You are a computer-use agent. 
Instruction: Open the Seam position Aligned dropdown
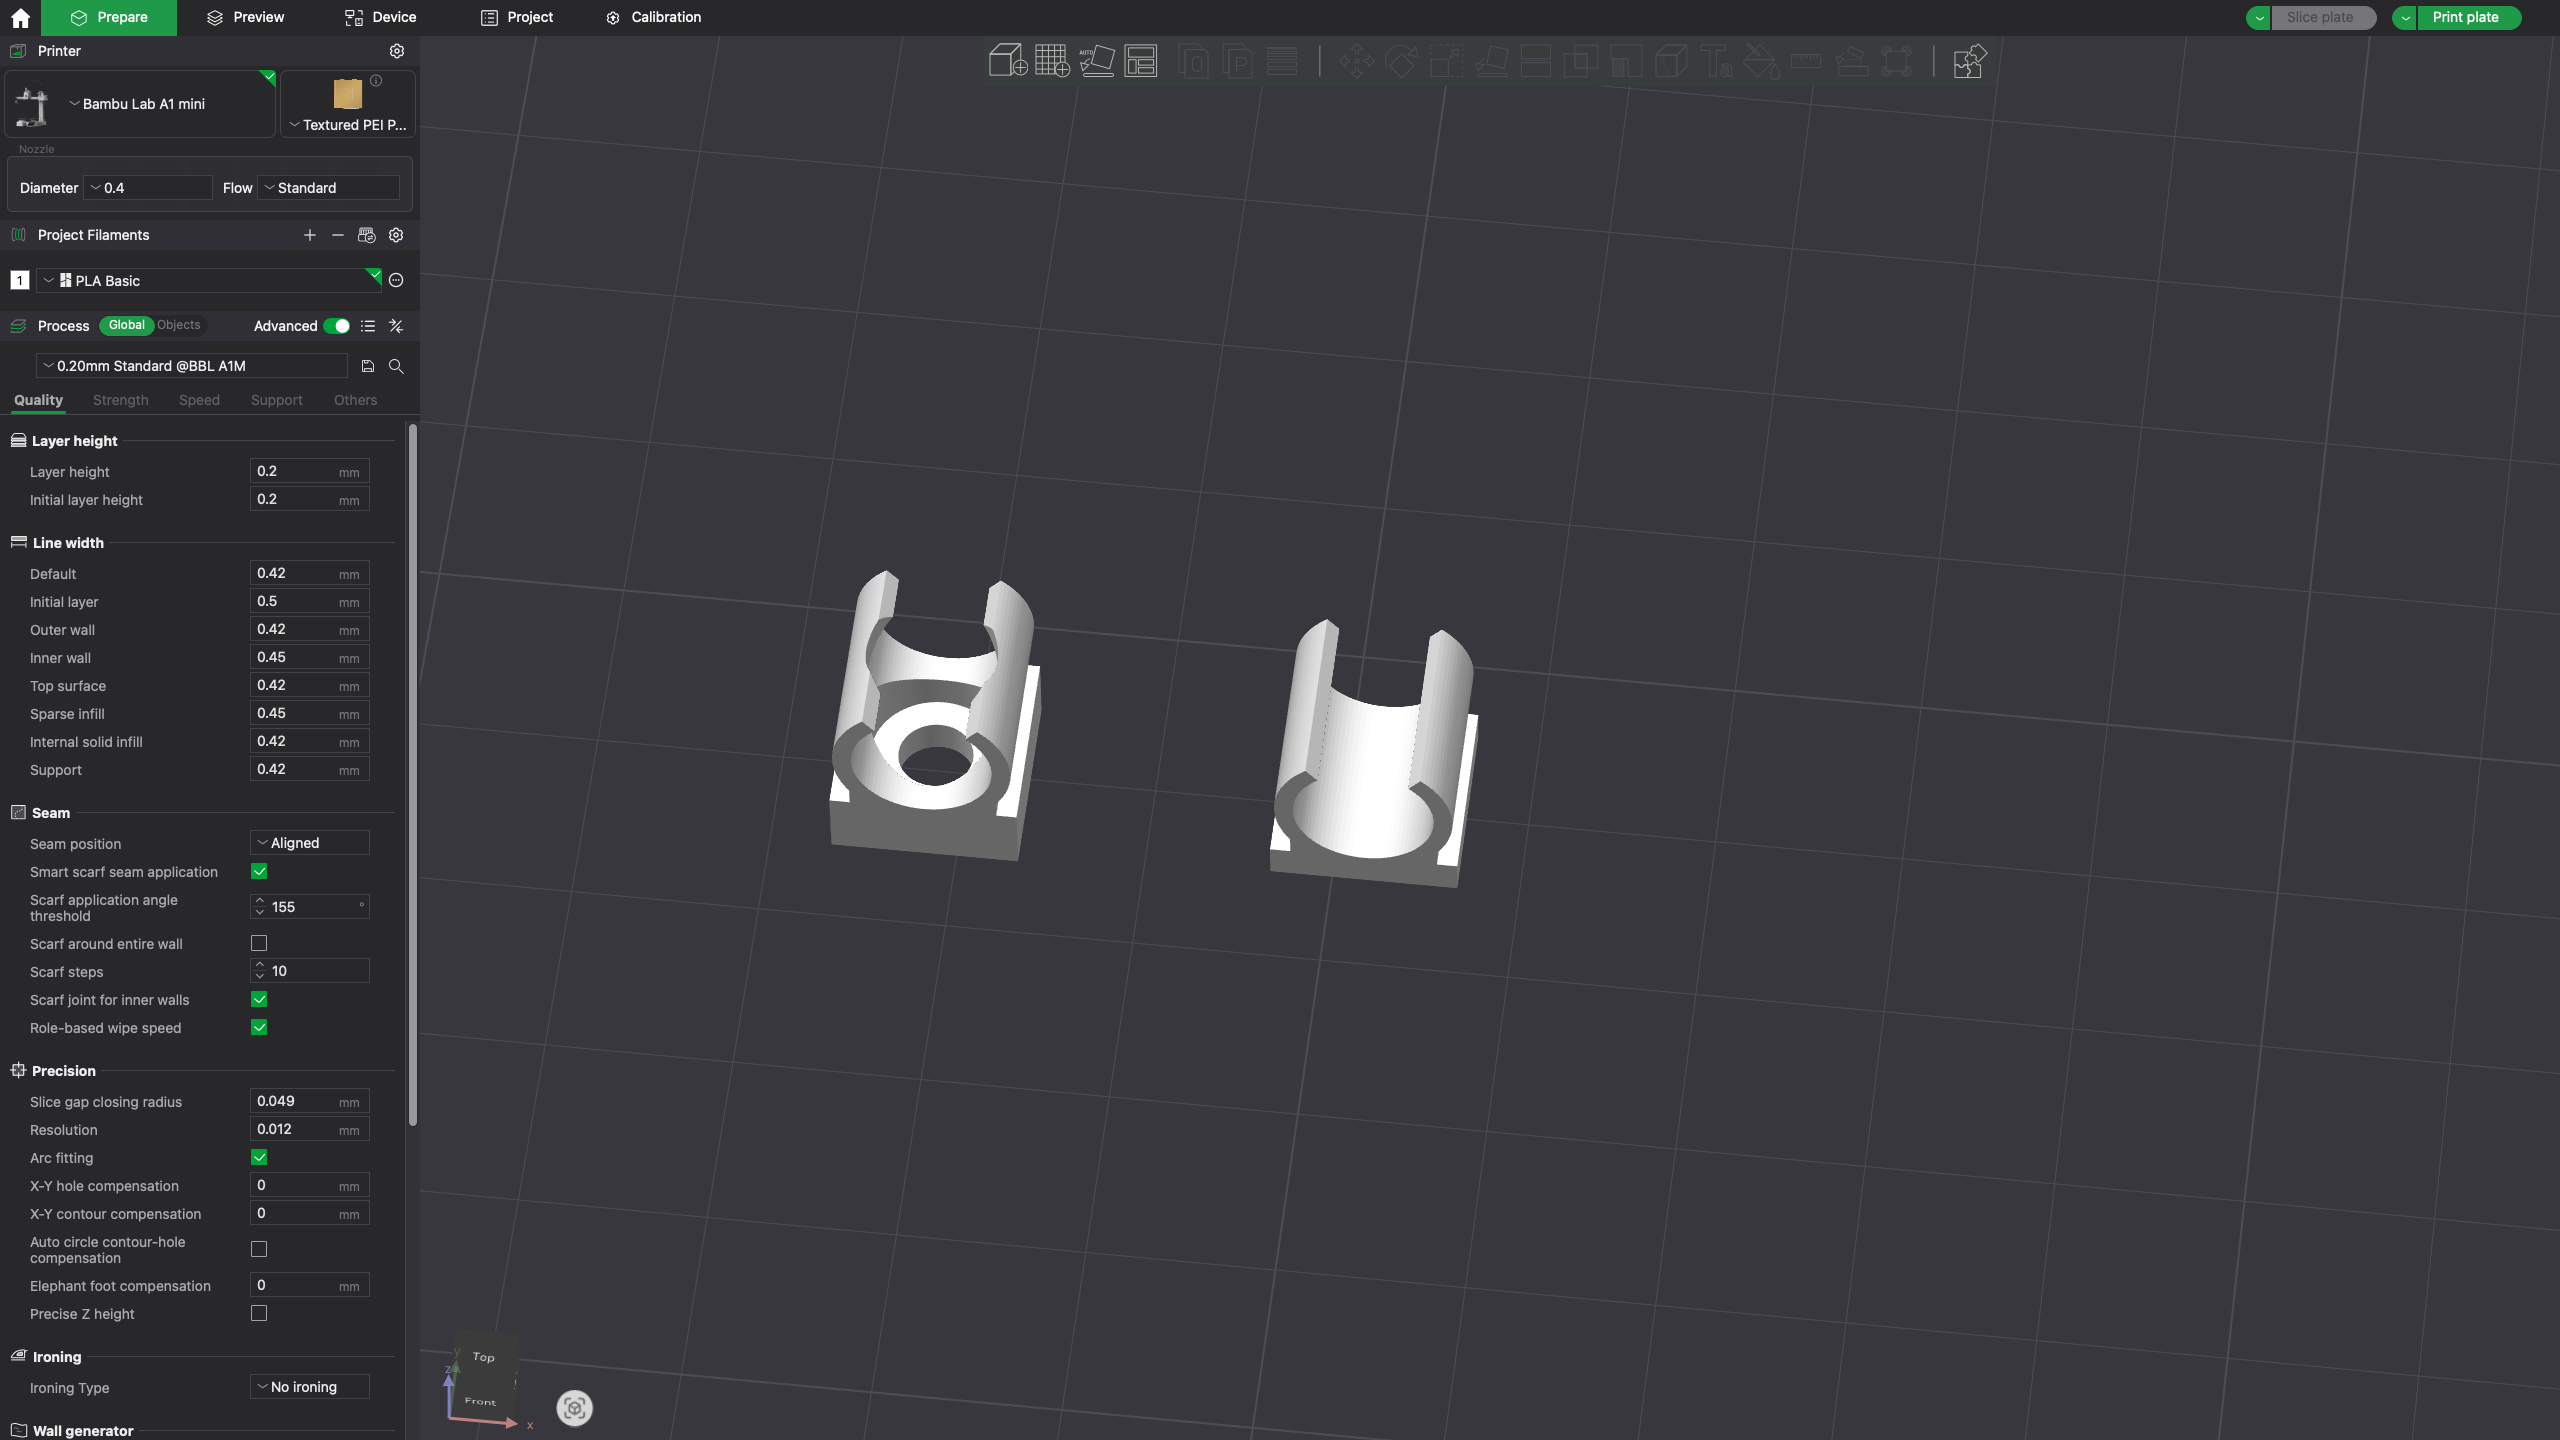pyautogui.click(x=310, y=843)
